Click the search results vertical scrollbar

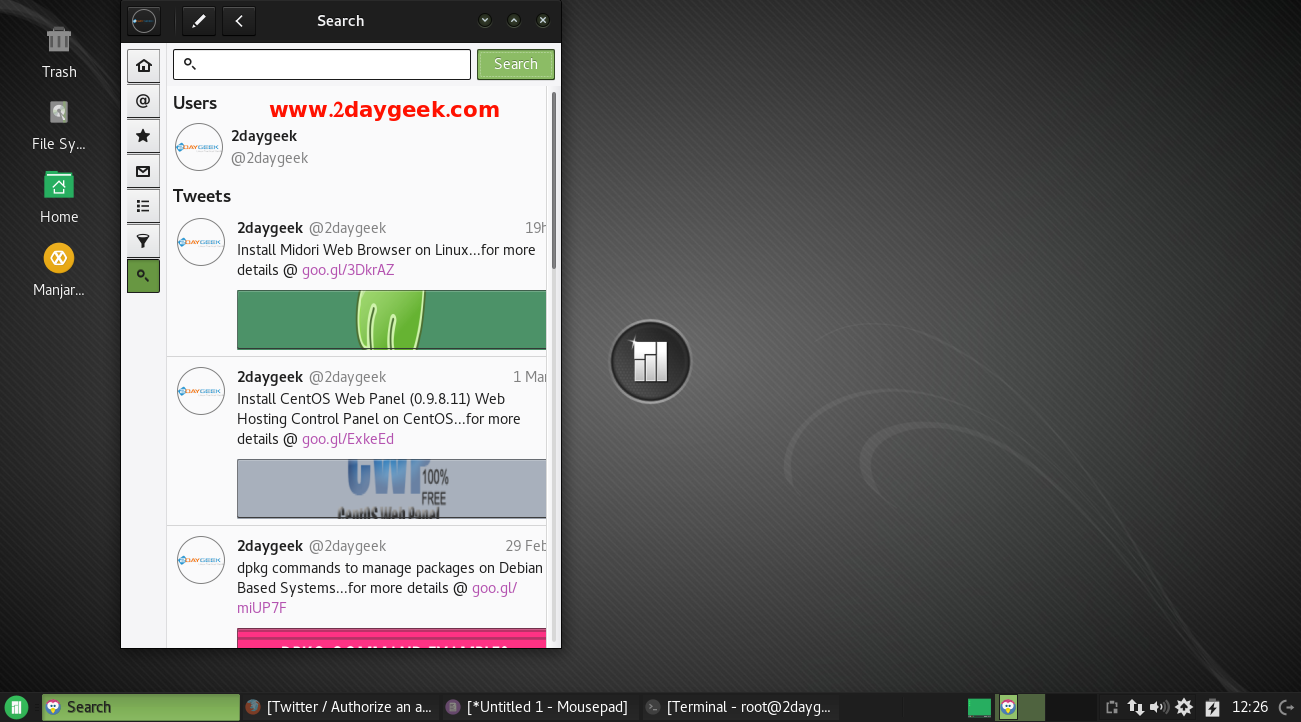click(554, 180)
